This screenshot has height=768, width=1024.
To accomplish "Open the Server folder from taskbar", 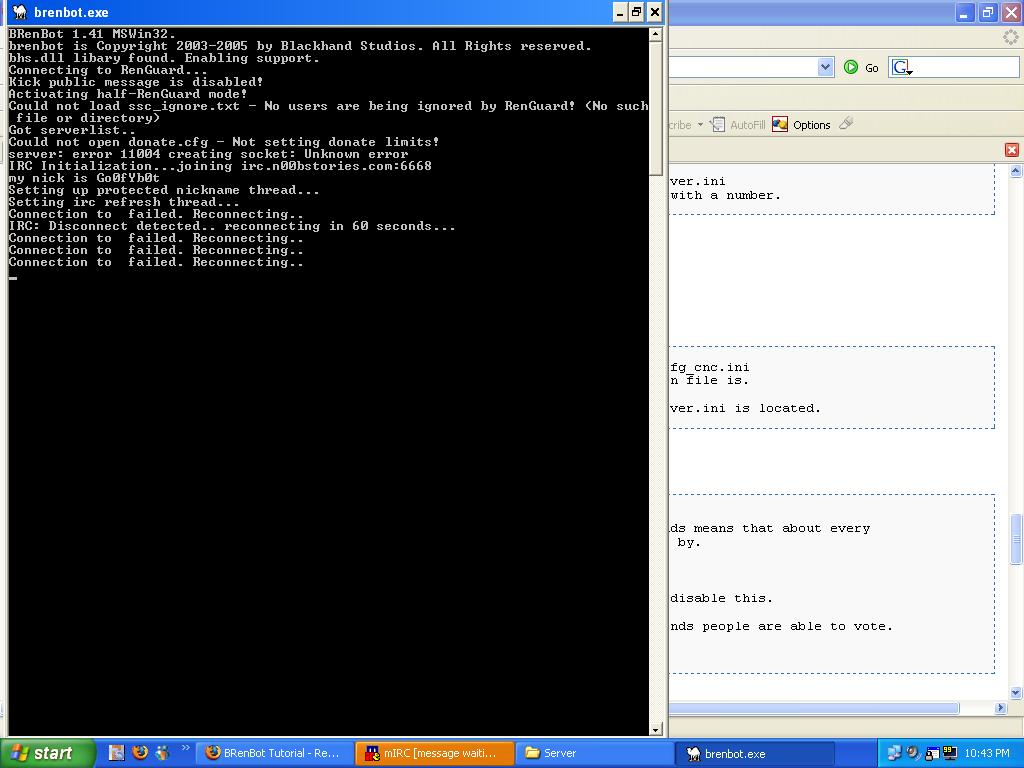I will point(594,753).
